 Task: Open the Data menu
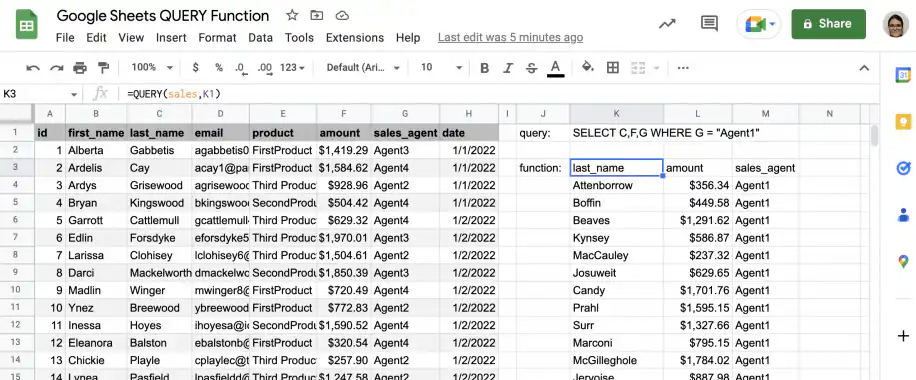(x=261, y=38)
